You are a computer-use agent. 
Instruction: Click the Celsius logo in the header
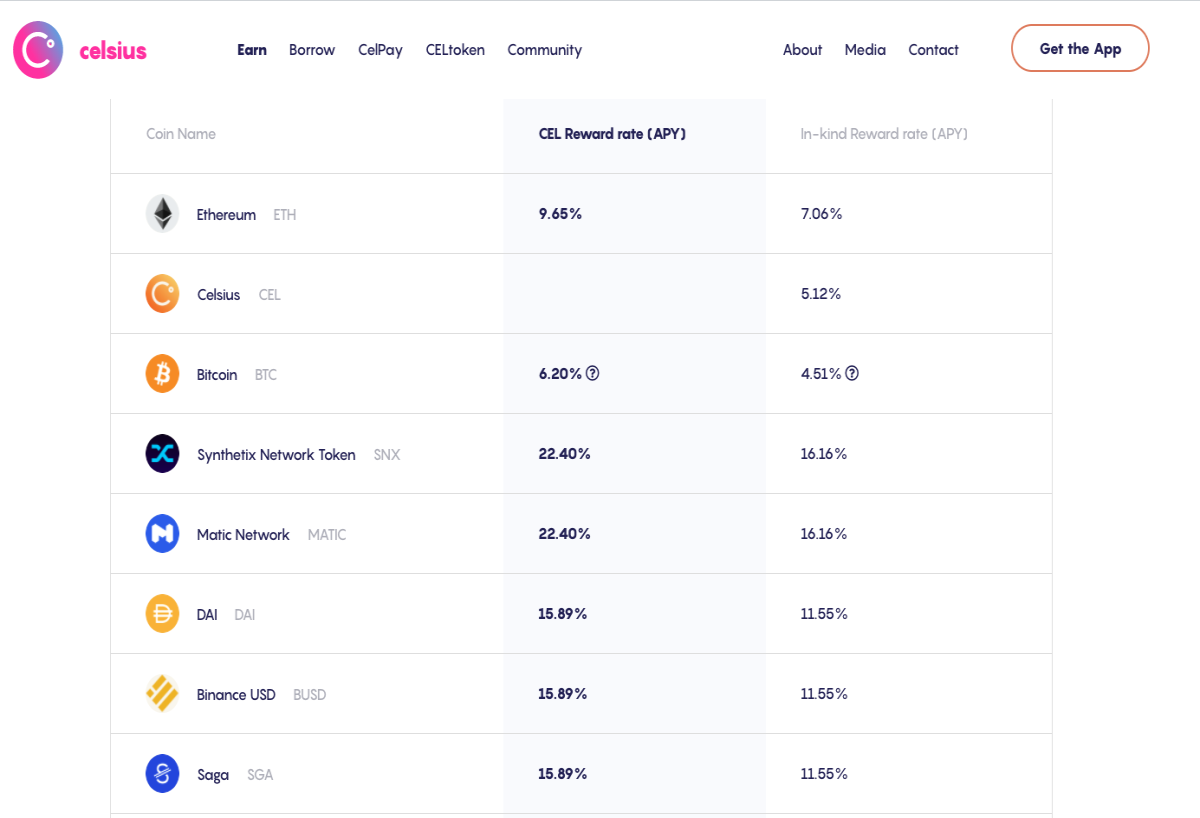[80, 49]
